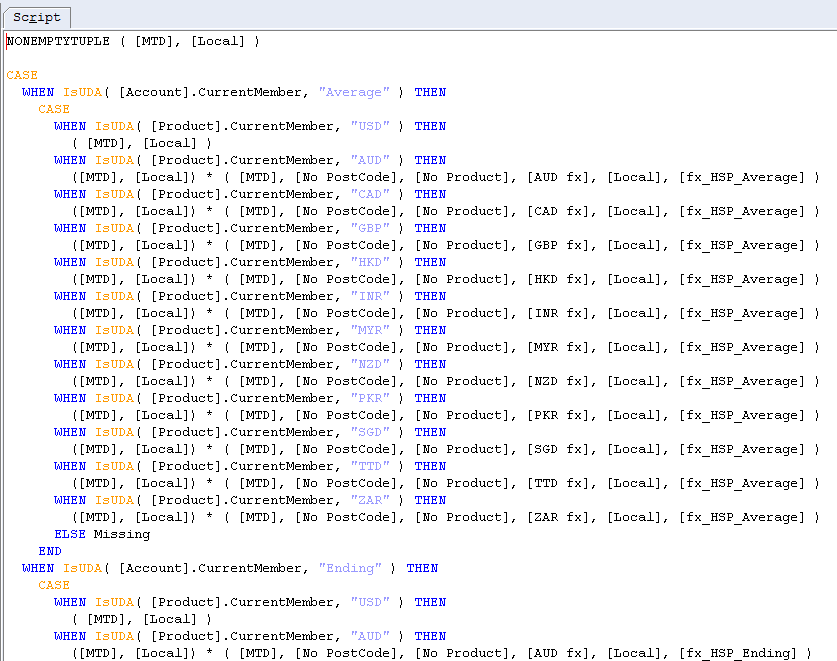Click THEN after the "Average" condition

pyautogui.click(x=430, y=92)
